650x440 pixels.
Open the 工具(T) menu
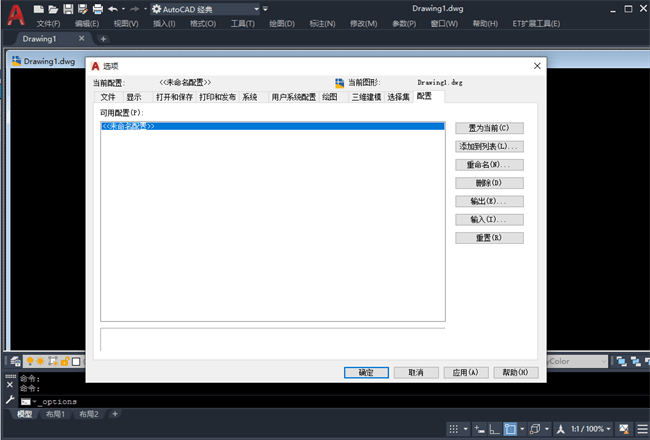click(x=243, y=24)
